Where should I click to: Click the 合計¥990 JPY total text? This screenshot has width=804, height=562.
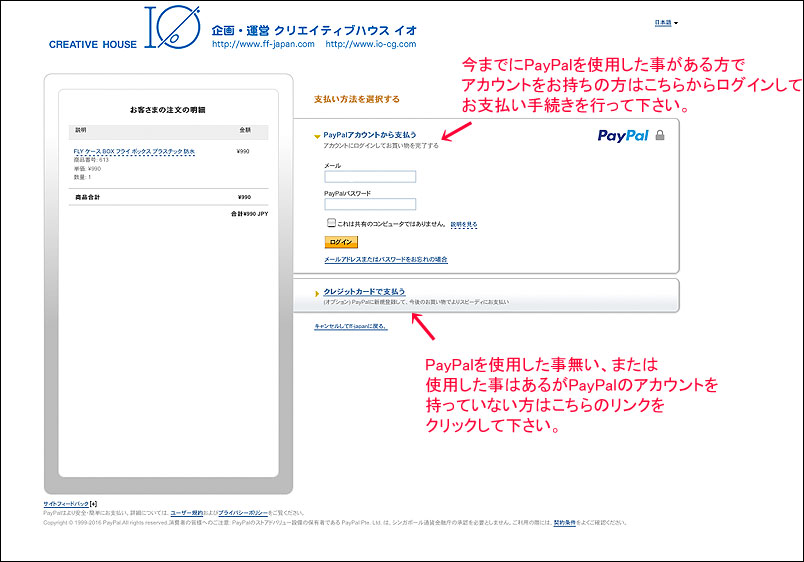[249, 214]
